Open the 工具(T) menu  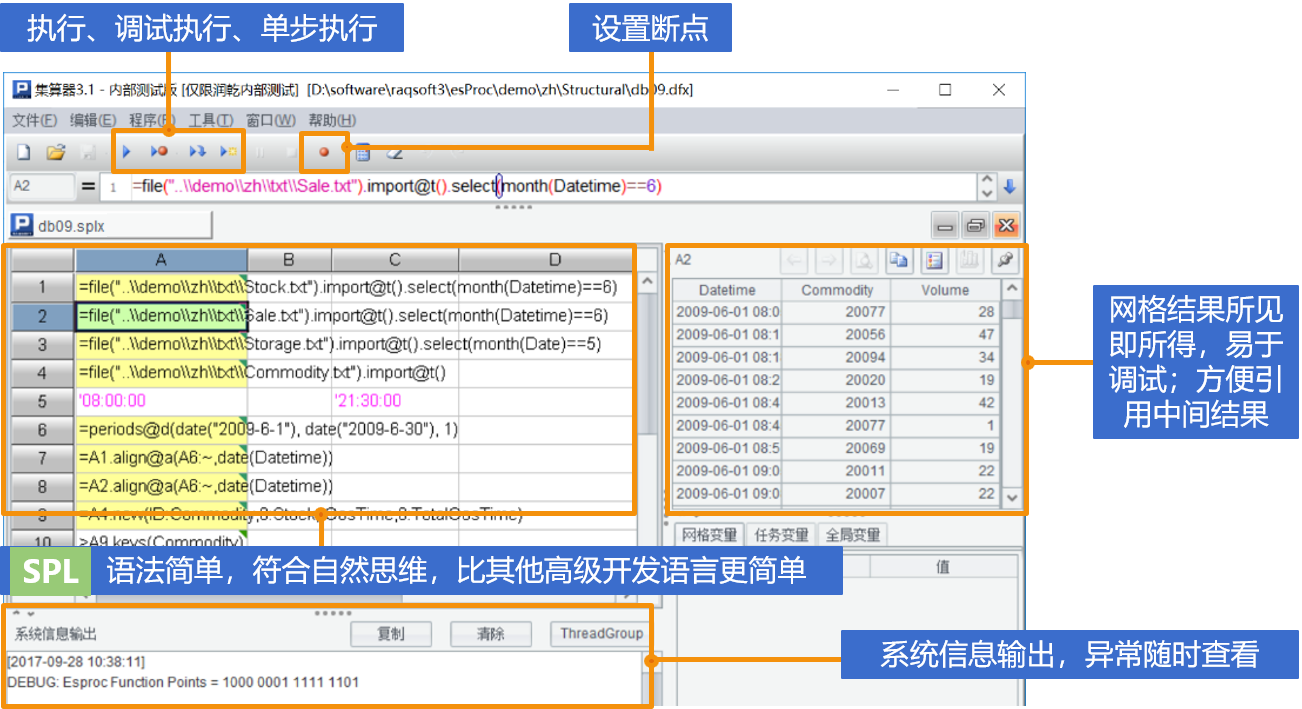tap(210, 120)
